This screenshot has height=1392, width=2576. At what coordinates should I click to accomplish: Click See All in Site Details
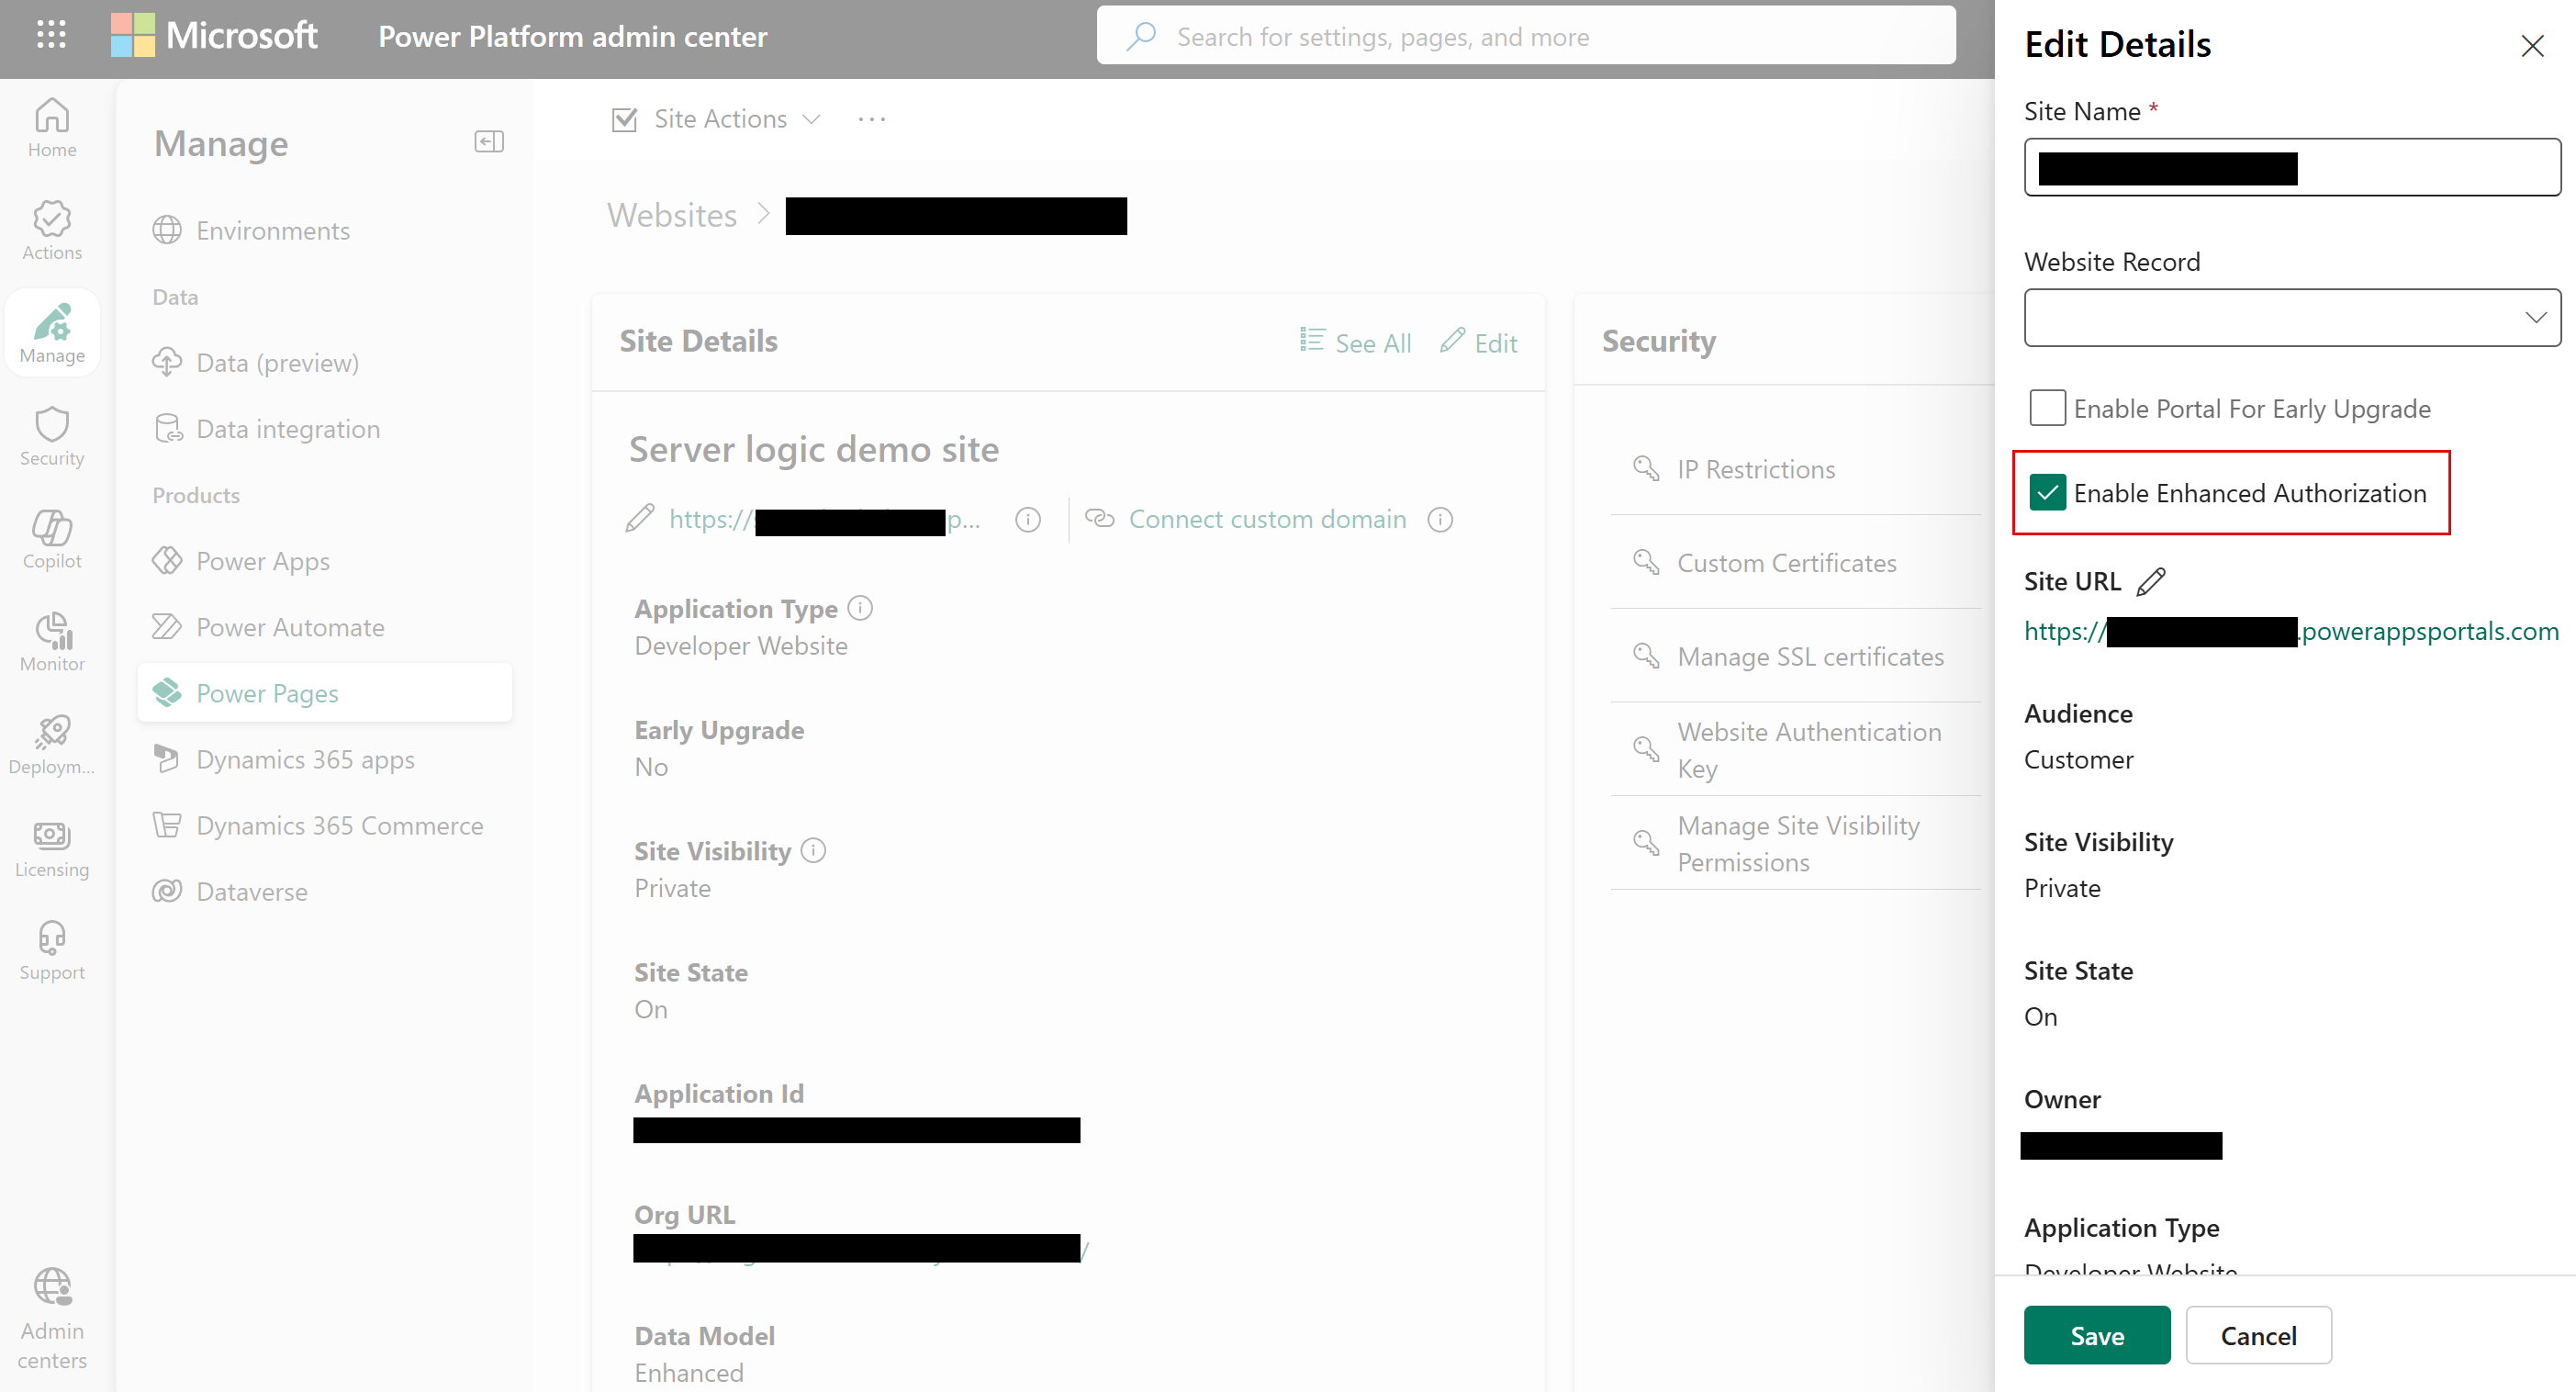pyautogui.click(x=1354, y=342)
